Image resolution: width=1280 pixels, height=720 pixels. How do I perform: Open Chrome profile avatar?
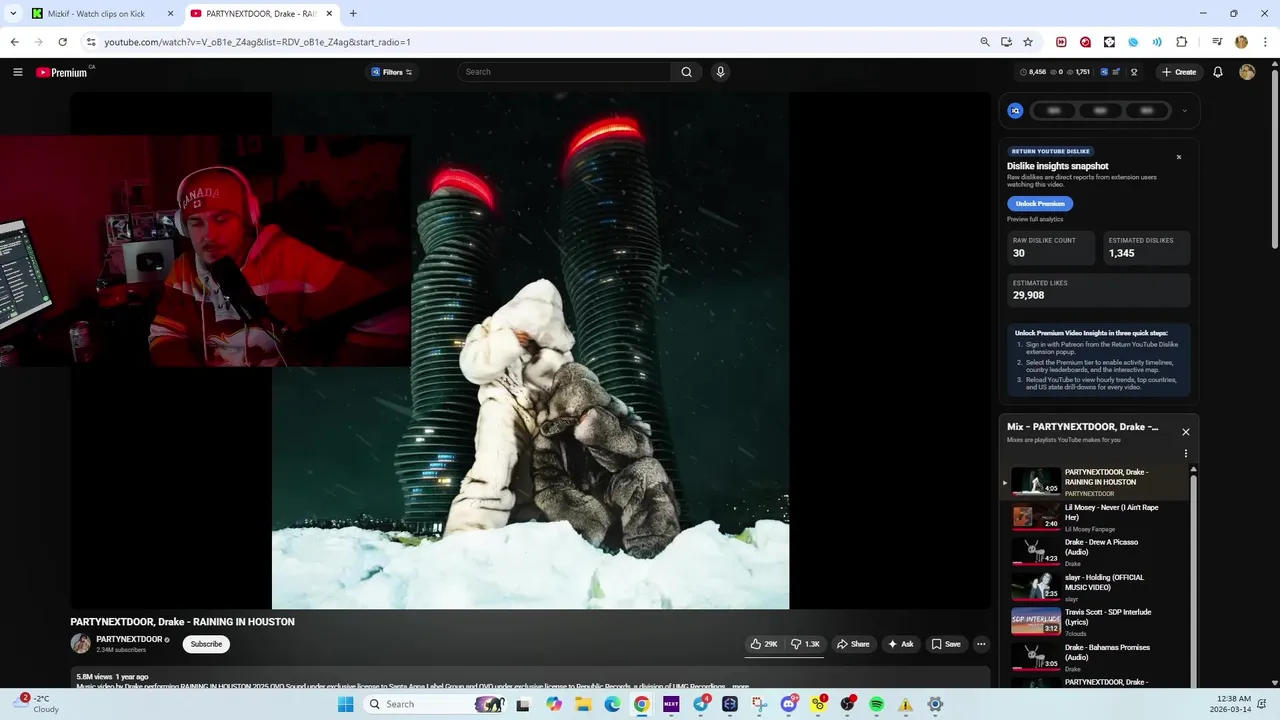click(1241, 42)
